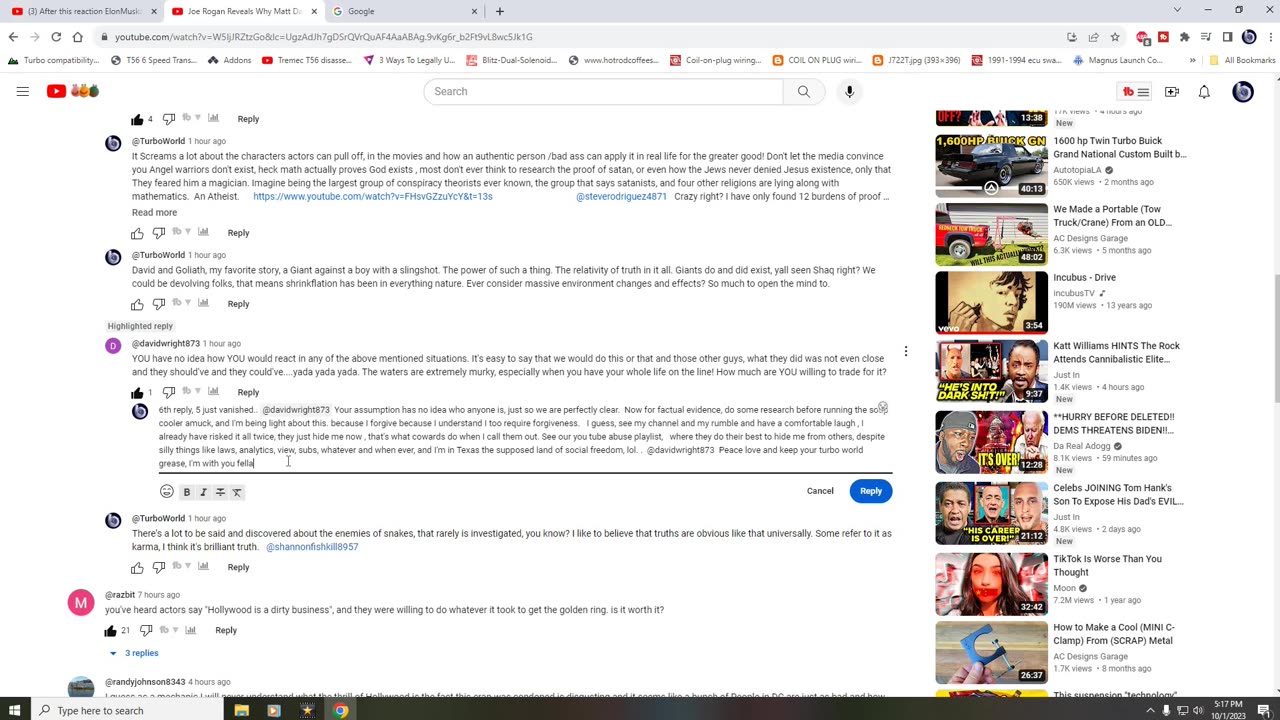Screen dimensions: 1280x720
Task: Click the YouTube search field
Action: pyautogui.click(x=604, y=91)
